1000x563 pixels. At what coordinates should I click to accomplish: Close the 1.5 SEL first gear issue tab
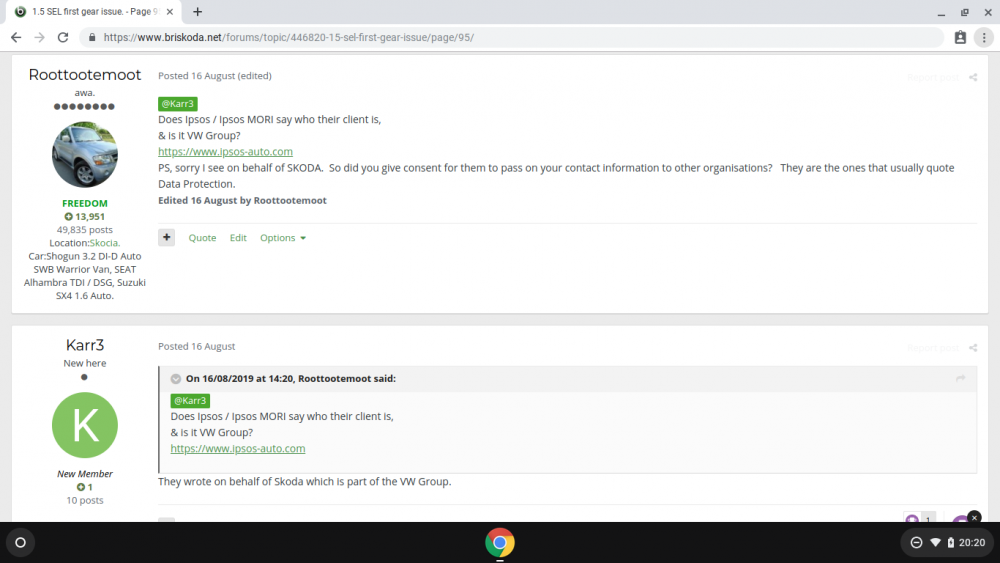tap(170, 11)
